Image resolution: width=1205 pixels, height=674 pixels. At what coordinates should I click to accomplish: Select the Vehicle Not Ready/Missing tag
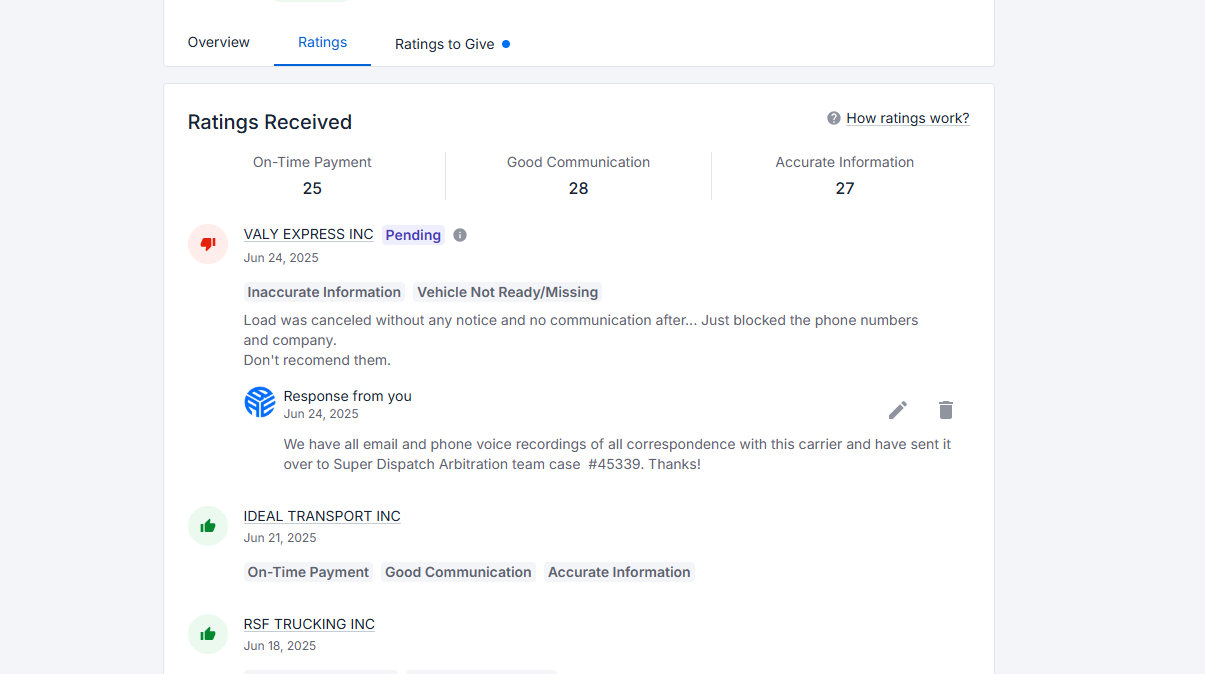(x=507, y=291)
